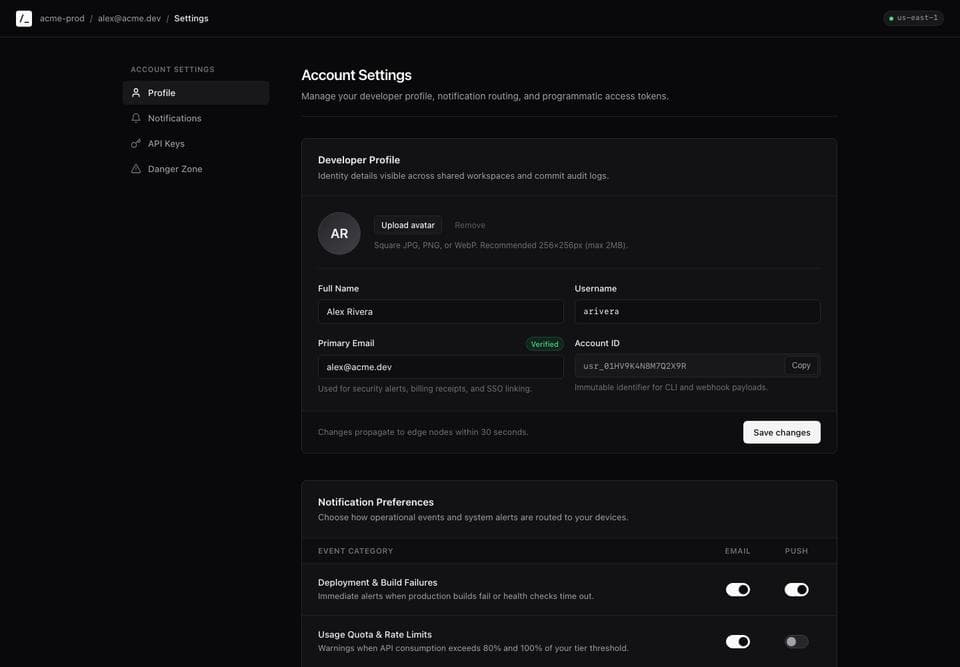This screenshot has height=667, width=960.
Task: Click 'Changes propagate to edge nodes' note
Action: (x=422, y=432)
